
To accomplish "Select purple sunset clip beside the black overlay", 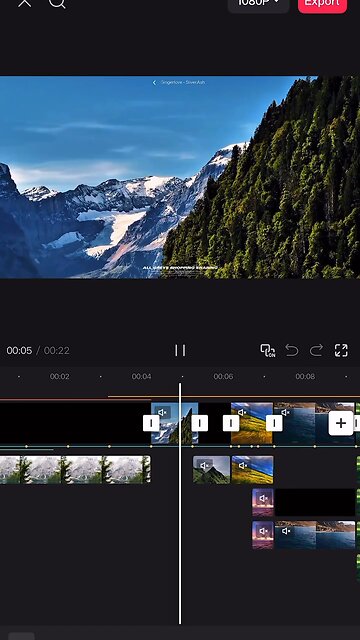I will pos(263,502).
